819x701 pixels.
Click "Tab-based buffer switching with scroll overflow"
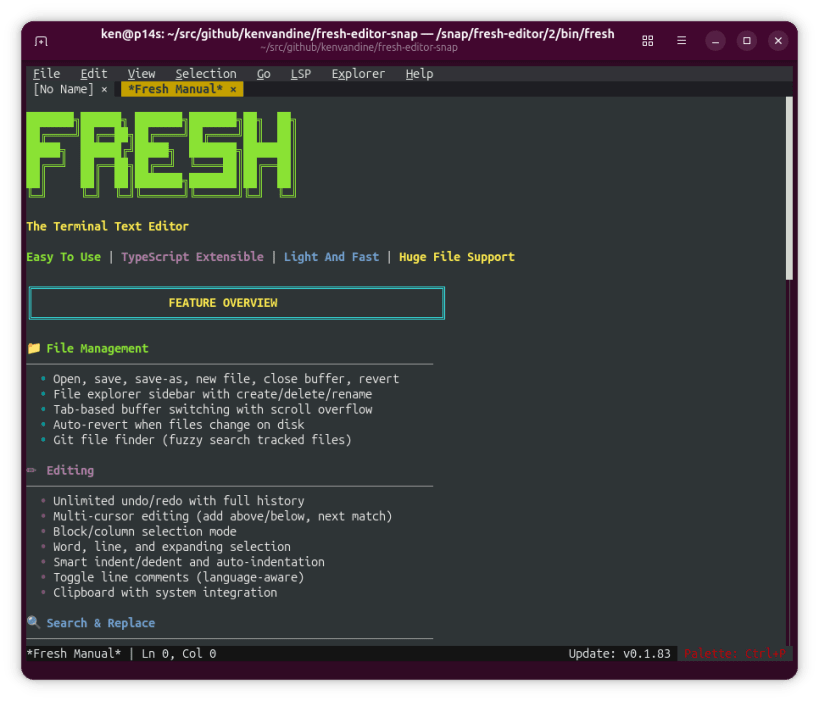(x=213, y=409)
